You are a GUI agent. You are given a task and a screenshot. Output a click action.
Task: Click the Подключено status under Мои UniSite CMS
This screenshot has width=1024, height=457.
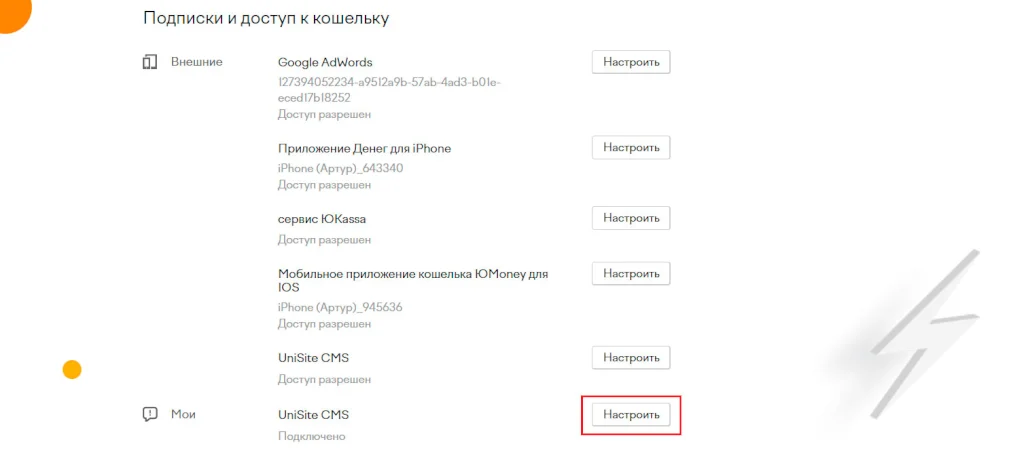click(311, 436)
